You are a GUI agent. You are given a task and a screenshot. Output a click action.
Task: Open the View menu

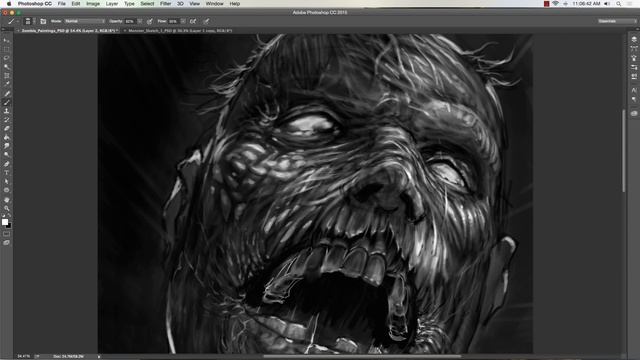pos(195,4)
